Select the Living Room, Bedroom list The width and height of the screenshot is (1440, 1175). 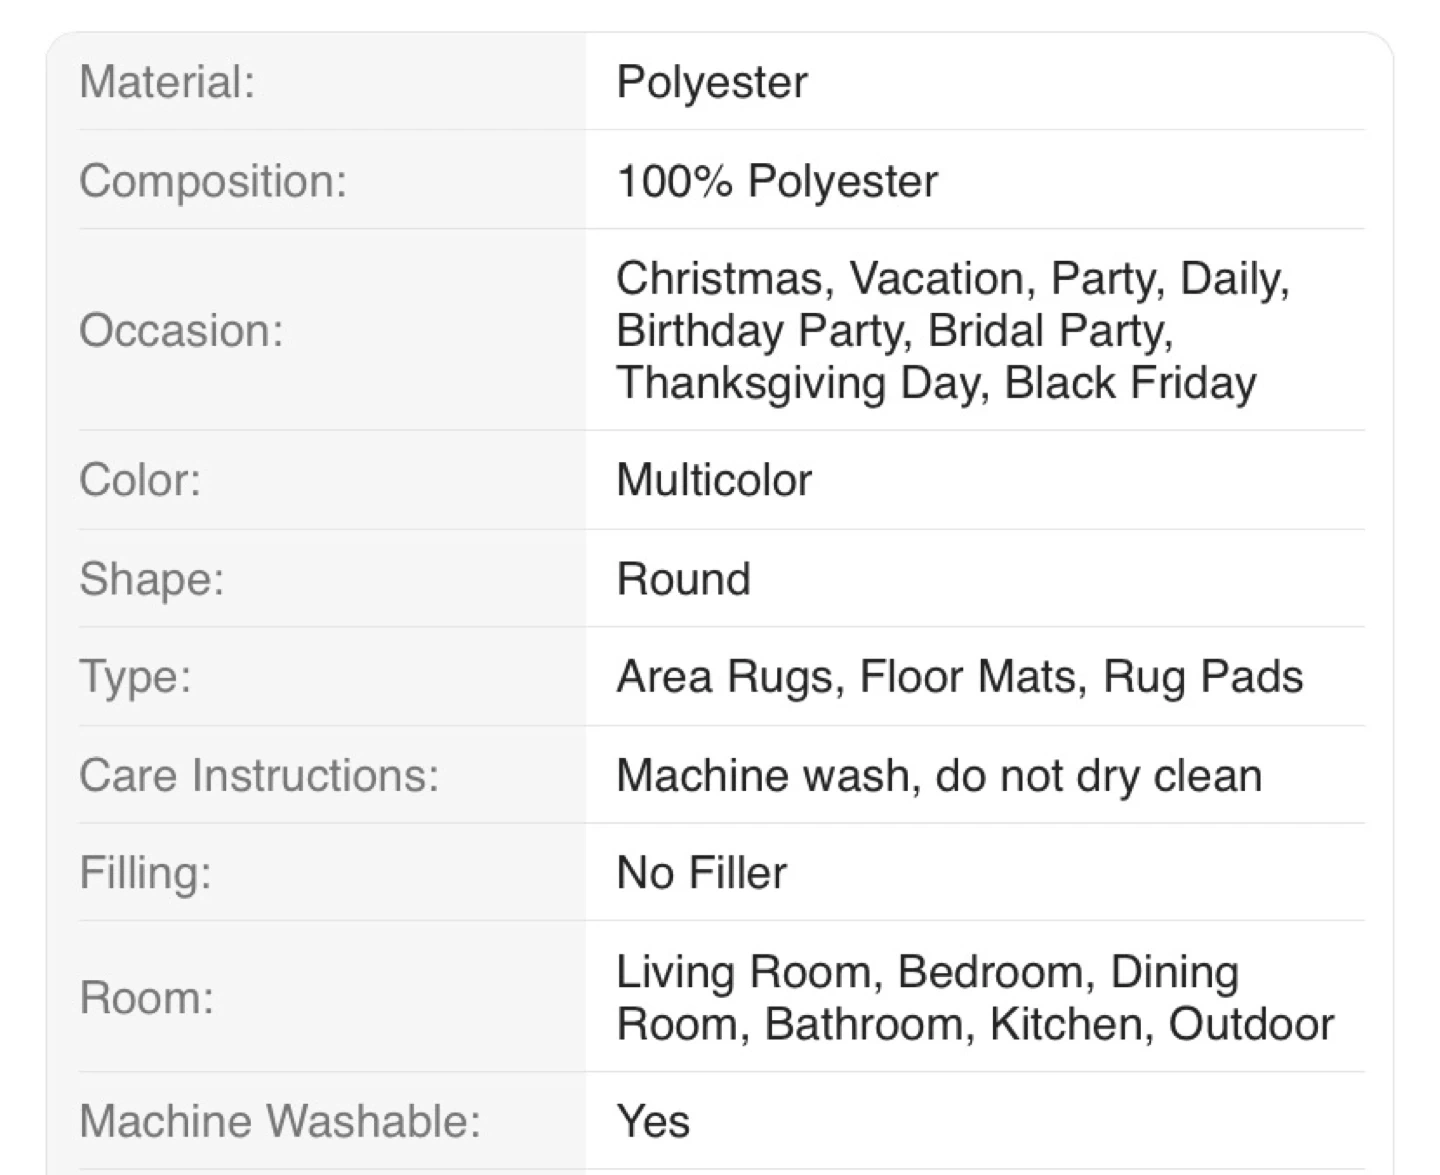(975, 997)
